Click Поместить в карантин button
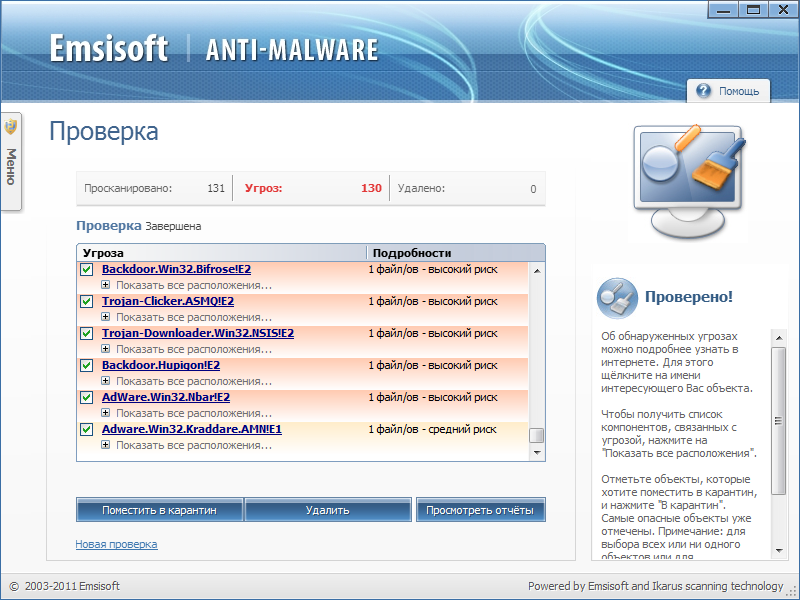800x600 pixels. coord(159,510)
